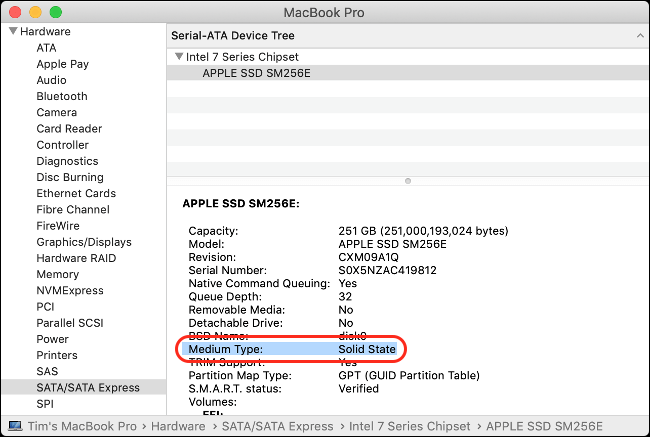Show Ethernet Cards information

click(x=76, y=193)
